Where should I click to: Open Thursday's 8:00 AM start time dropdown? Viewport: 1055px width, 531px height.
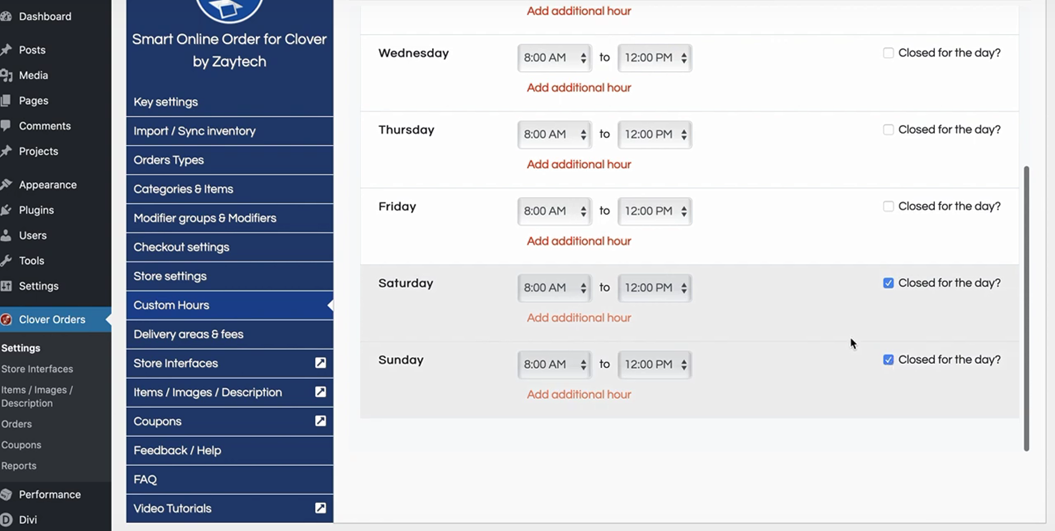[554, 135]
